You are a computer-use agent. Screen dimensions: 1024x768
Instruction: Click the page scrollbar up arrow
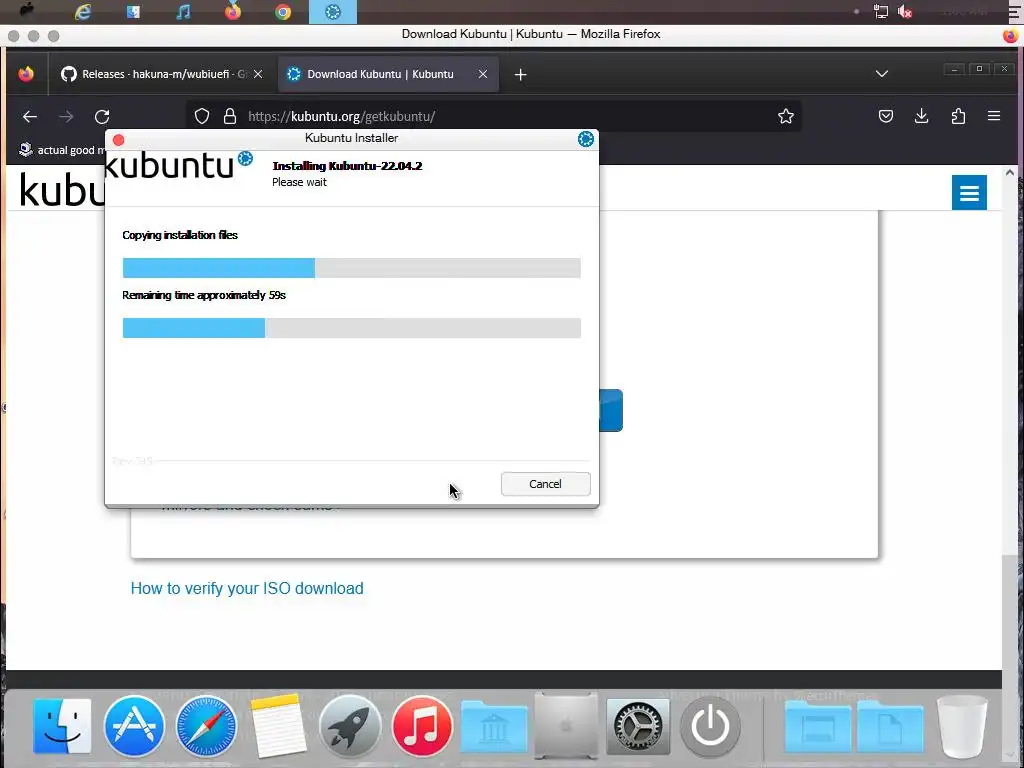1010,173
